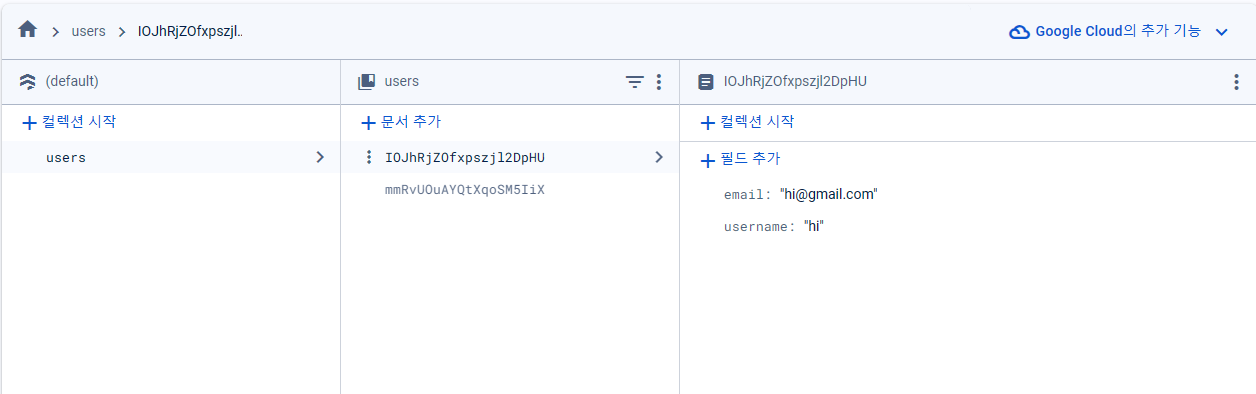This screenshot has width=1256, height=394.
Task: Click the users column header title
Action: click(x=402, y=82)
